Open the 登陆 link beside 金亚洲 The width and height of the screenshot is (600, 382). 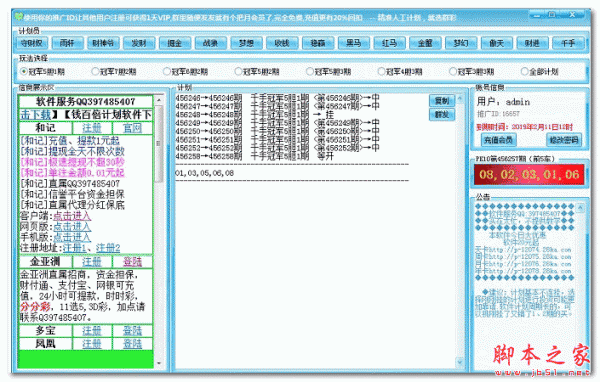(x=132, y=262)
